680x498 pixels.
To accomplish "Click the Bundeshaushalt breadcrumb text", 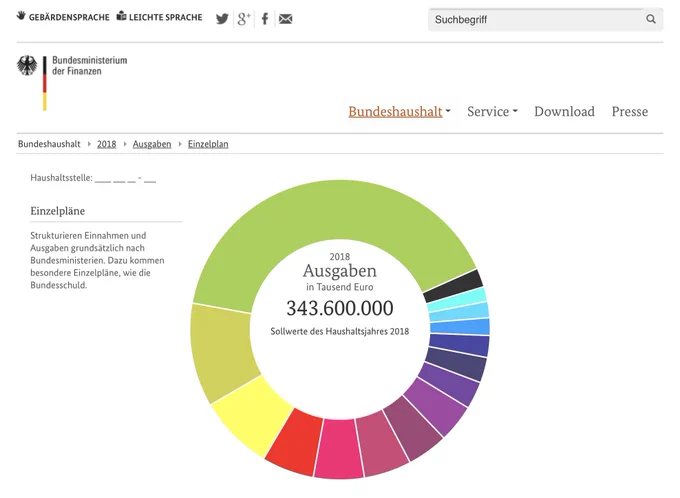I will (x=49, y=144).
